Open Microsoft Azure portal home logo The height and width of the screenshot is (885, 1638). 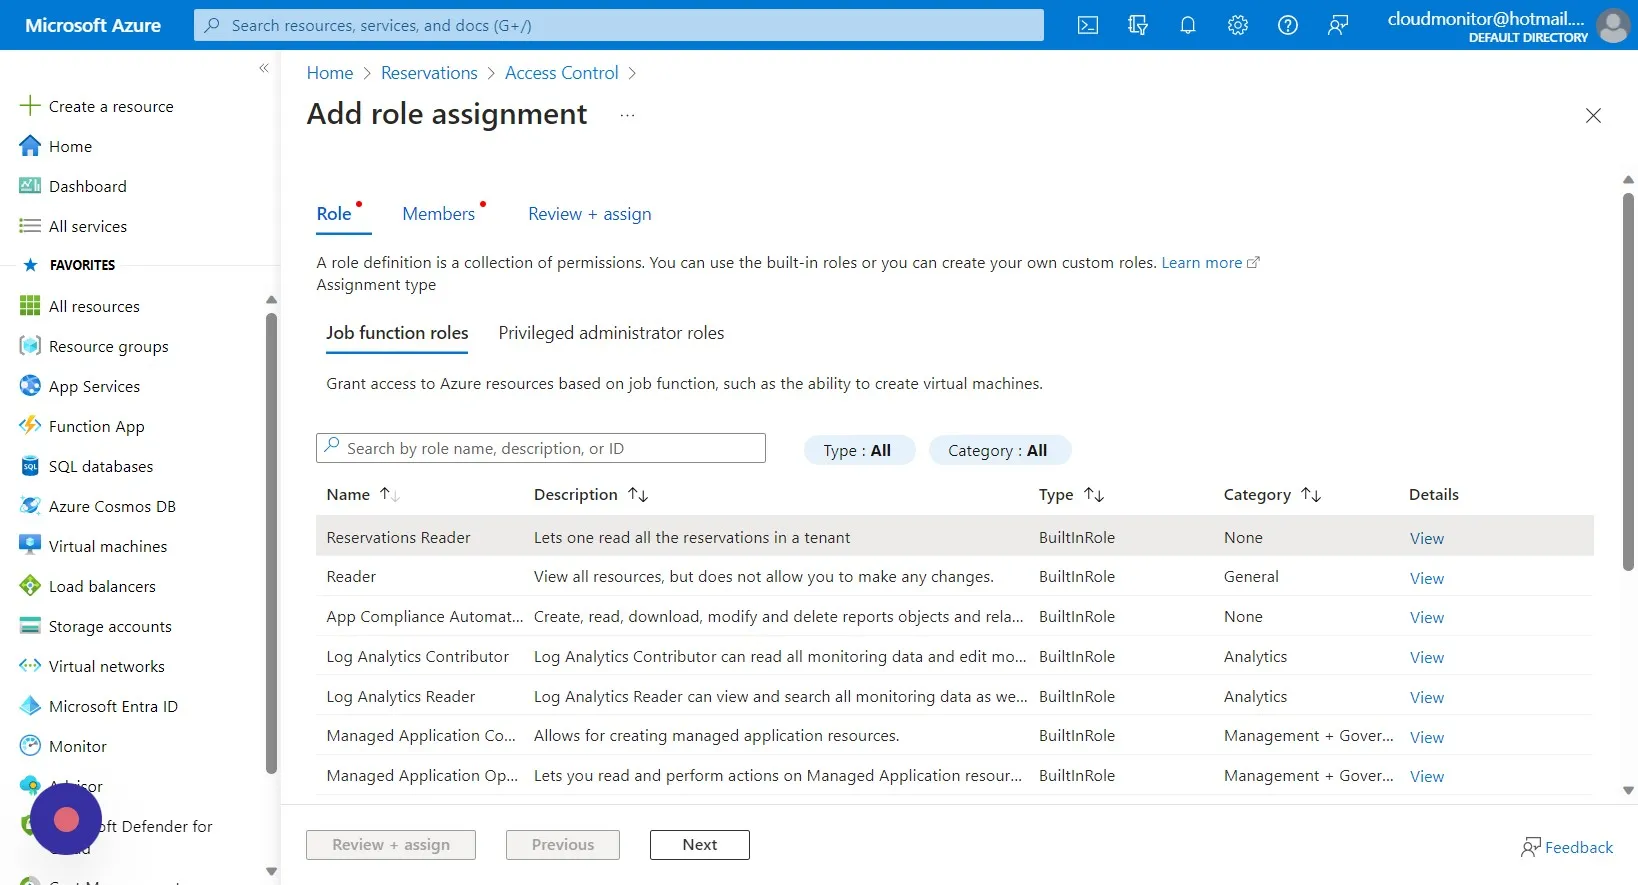coord(93,25)
